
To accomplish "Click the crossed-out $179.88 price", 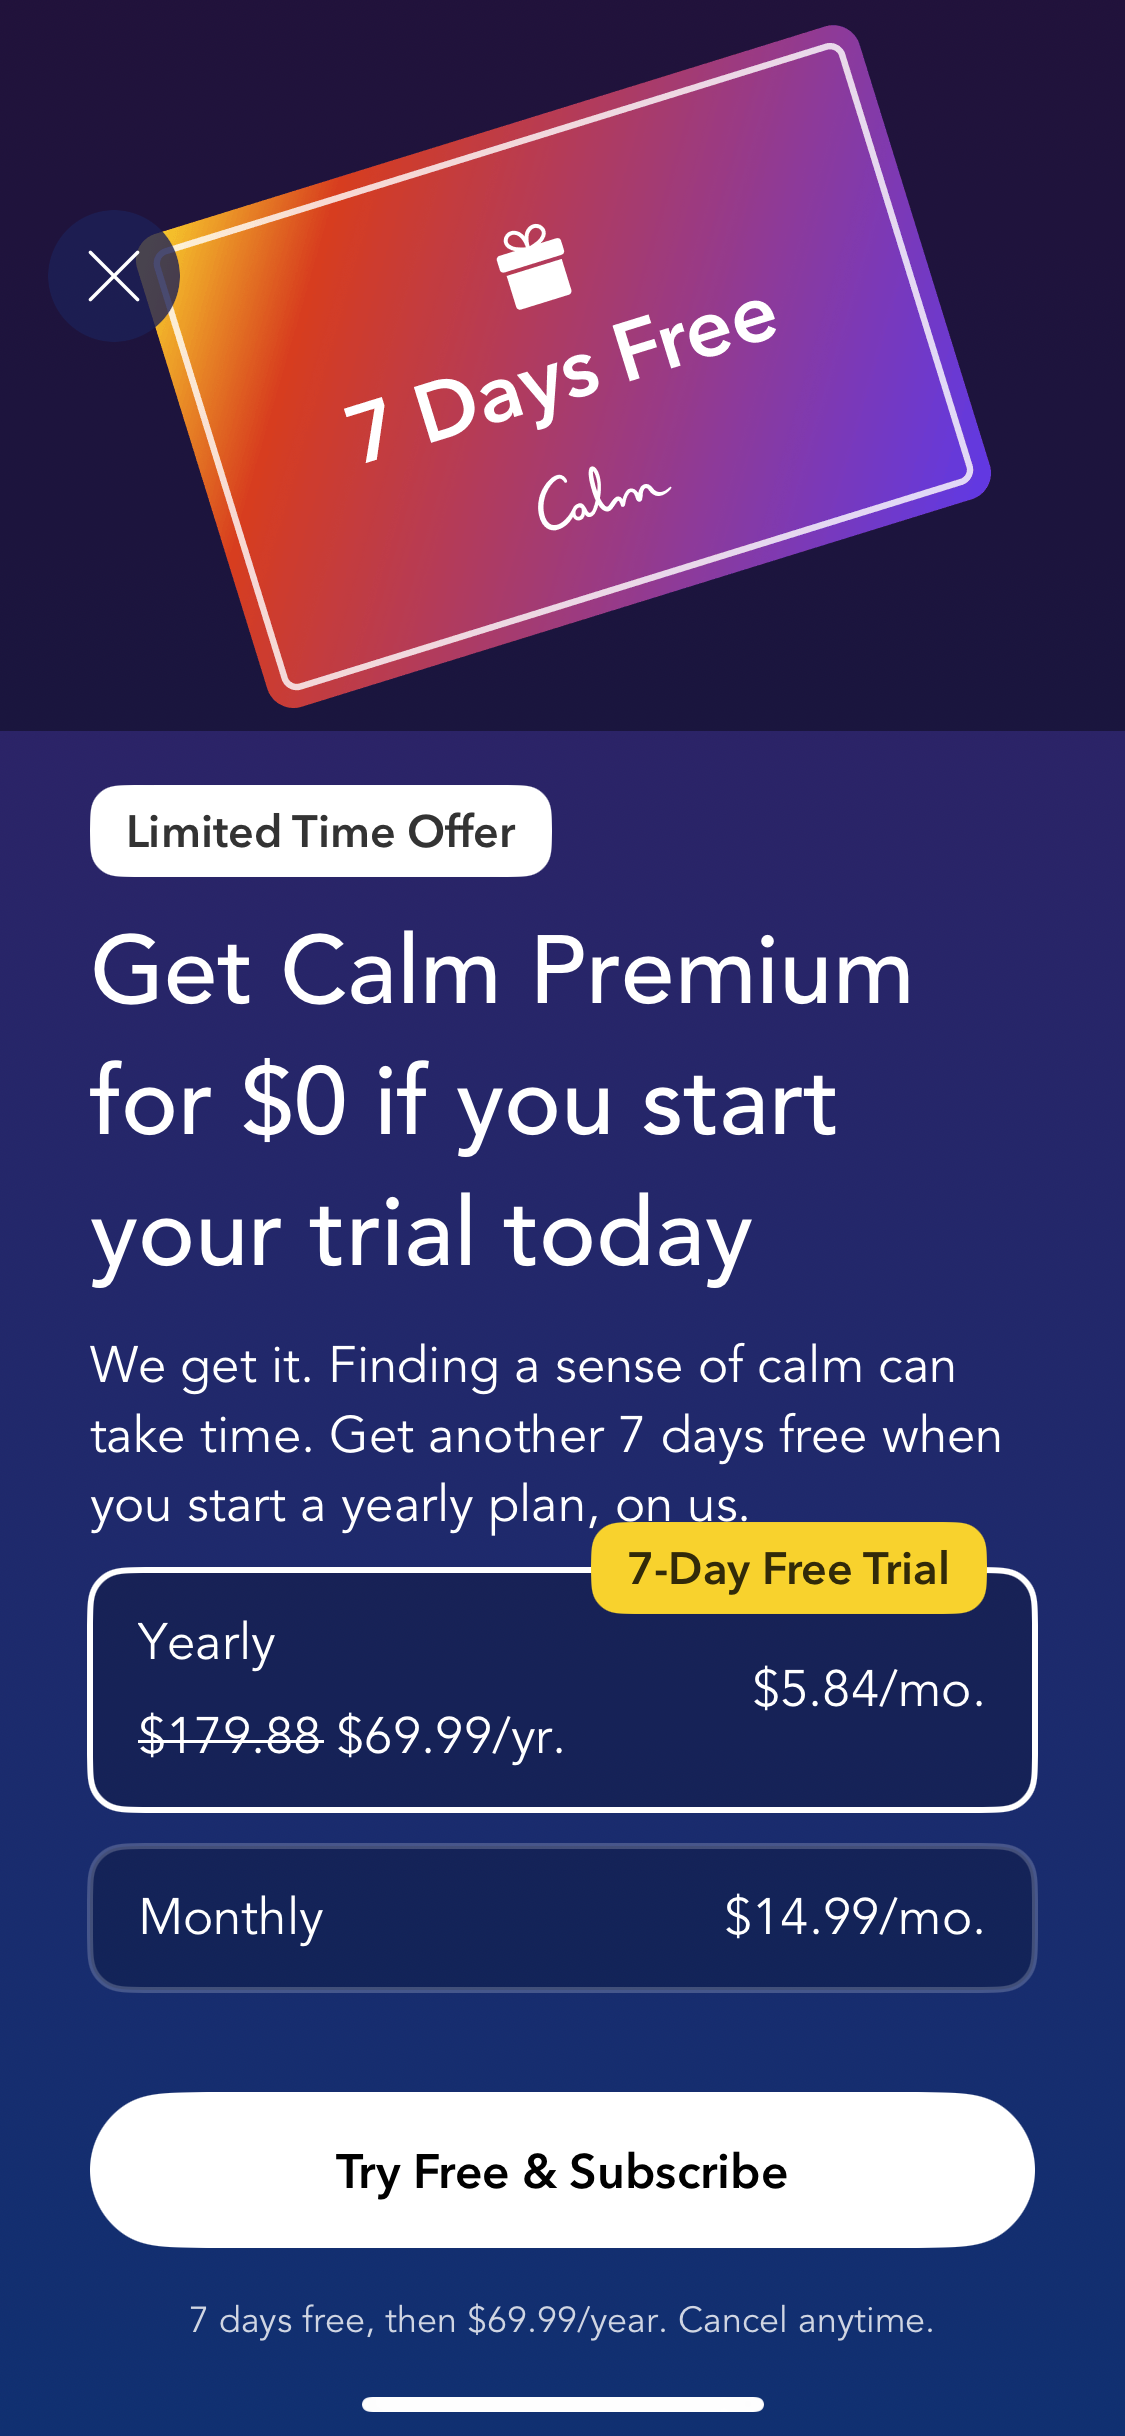I will coord(230,1735).
